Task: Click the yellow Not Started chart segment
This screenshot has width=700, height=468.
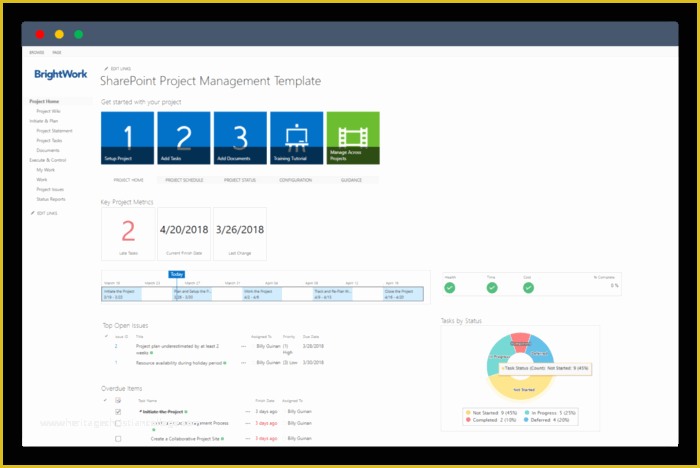Action: point(521,389)
